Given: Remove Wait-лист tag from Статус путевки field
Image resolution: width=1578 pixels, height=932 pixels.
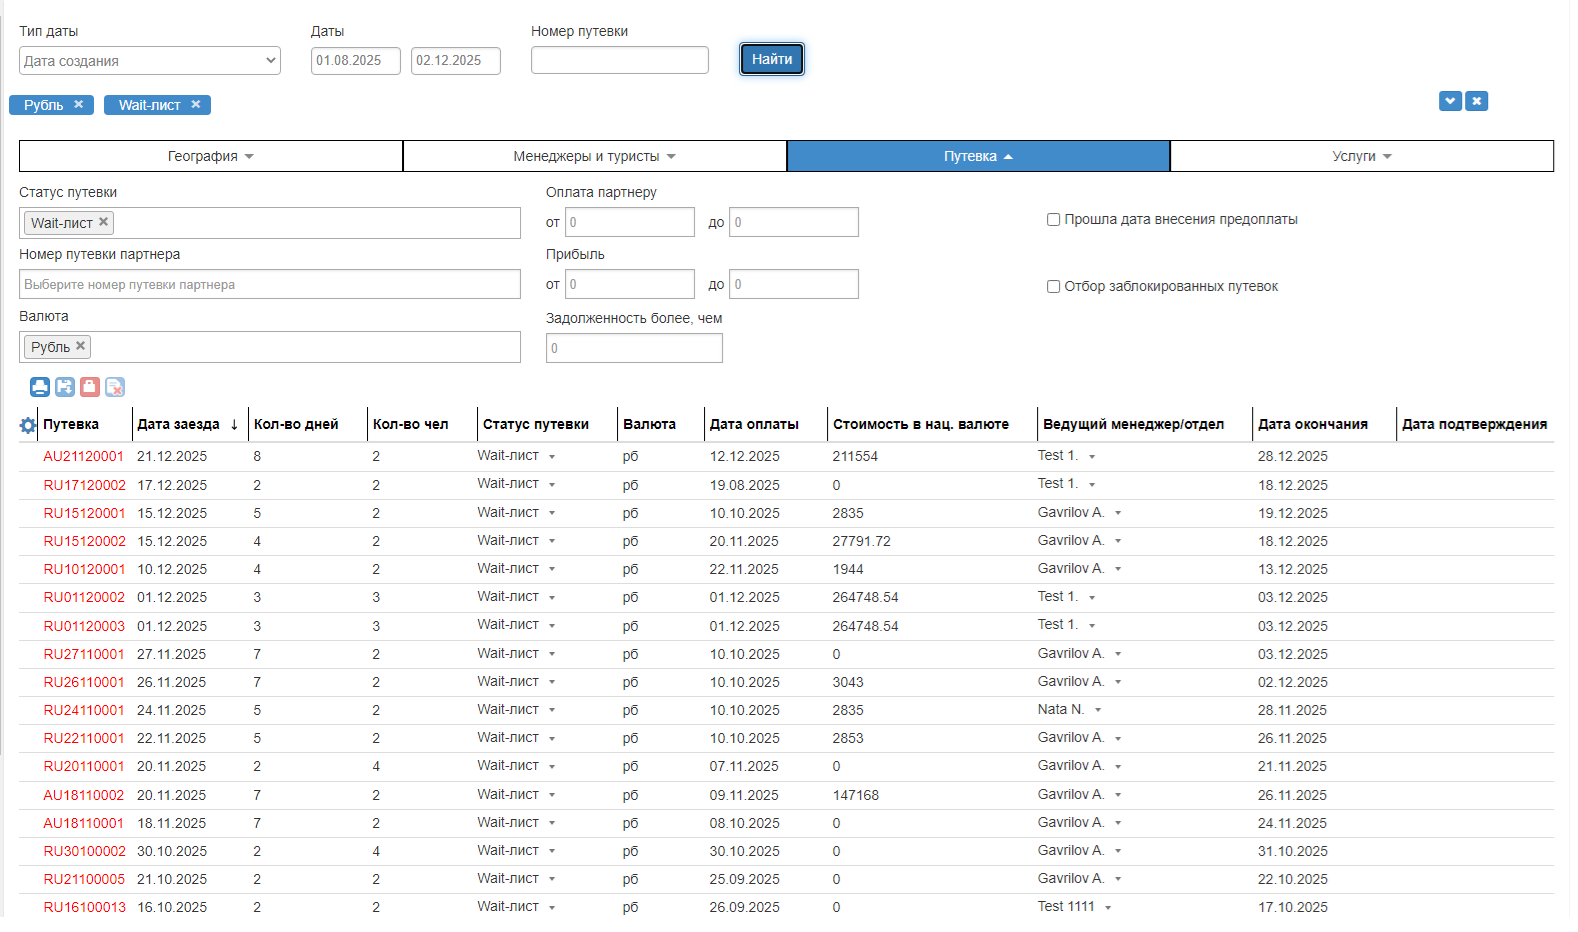Looking at the screenshot, I should pyautogui.click(x=103, y=222).
